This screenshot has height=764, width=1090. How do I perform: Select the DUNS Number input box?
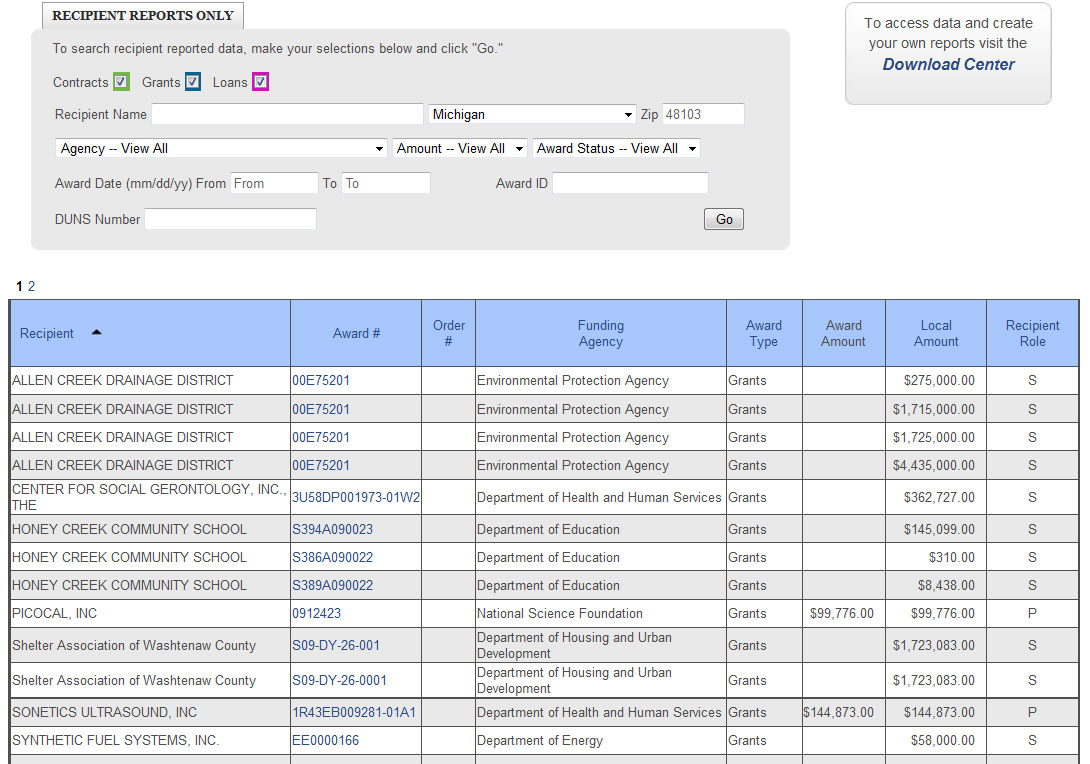pyautogui.click(x=230, y=219)
